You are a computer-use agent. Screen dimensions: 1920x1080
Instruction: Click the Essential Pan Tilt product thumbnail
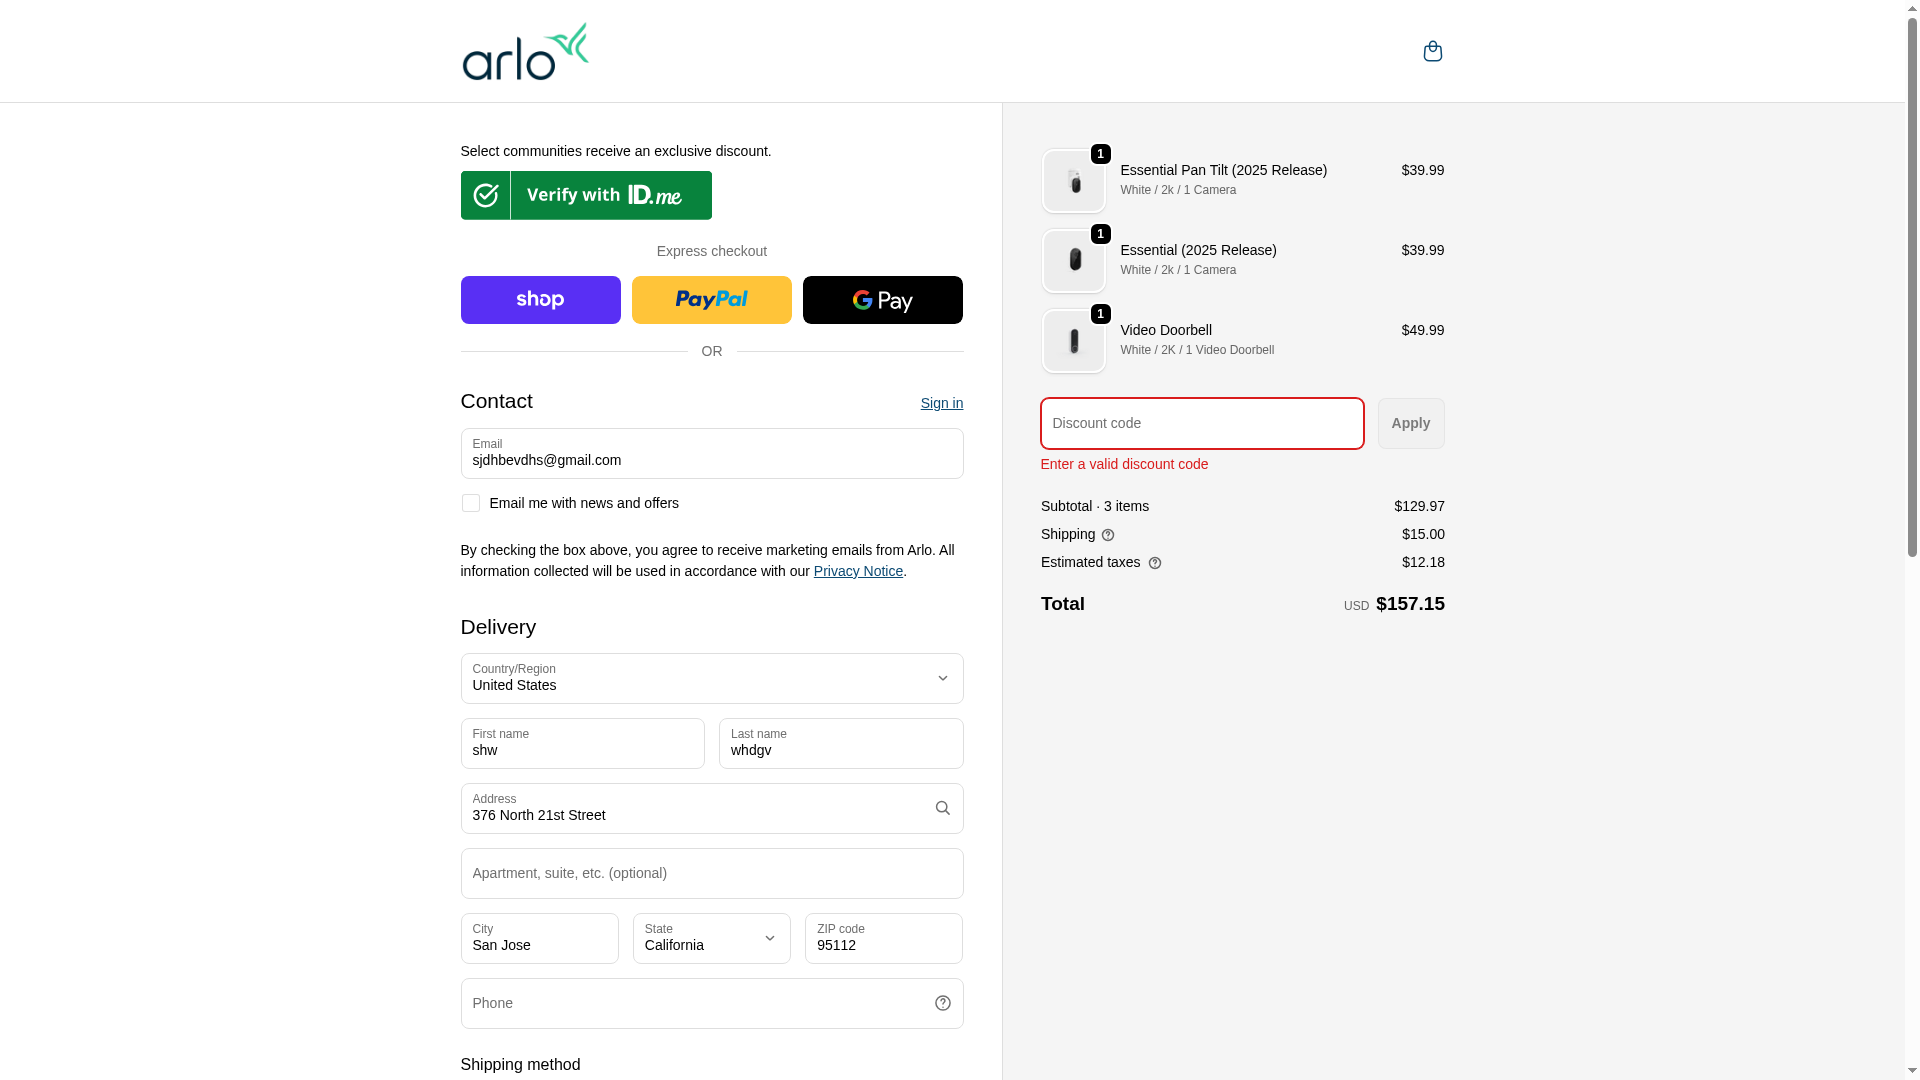(x=1073, y=181)
